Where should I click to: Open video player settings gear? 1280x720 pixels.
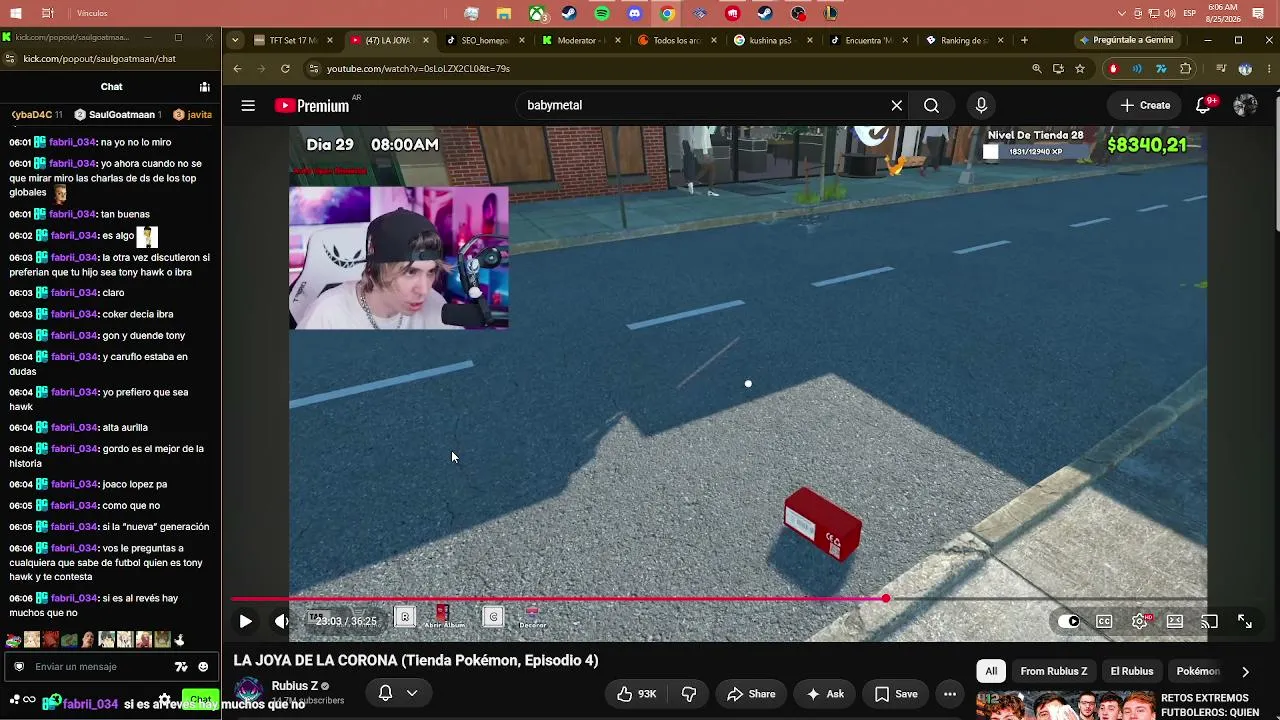1140,621
